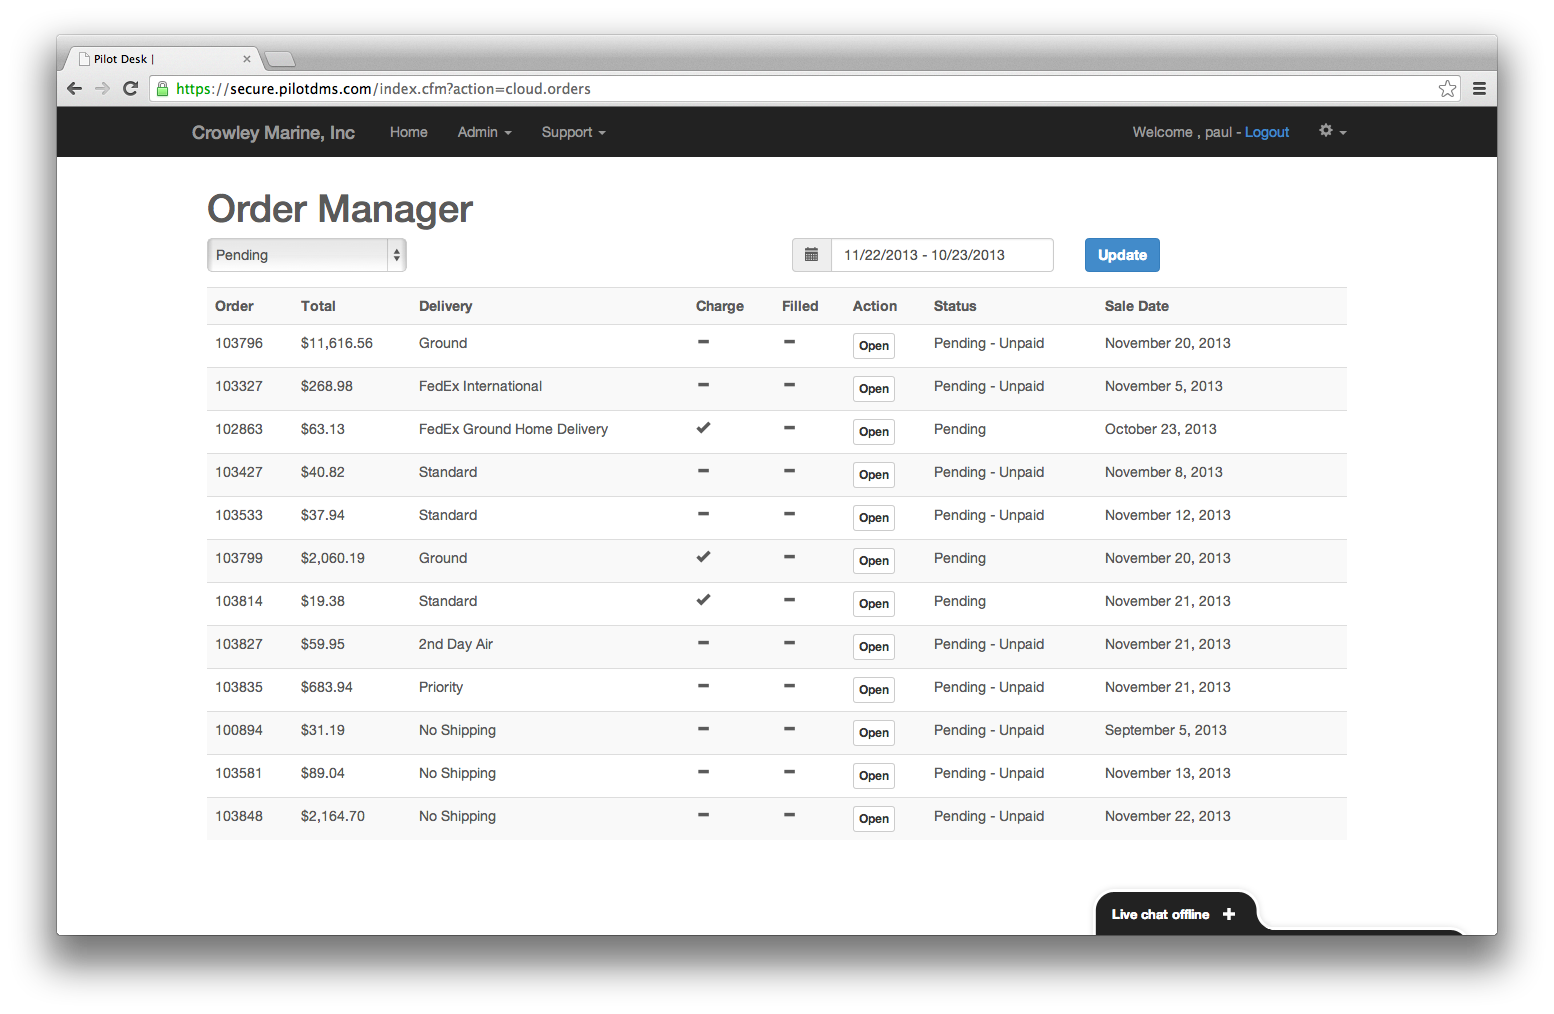The width and height of the screenshot is (1554, 1014).
Task: Toggle Filled status for order 103796
Action: 789,343
